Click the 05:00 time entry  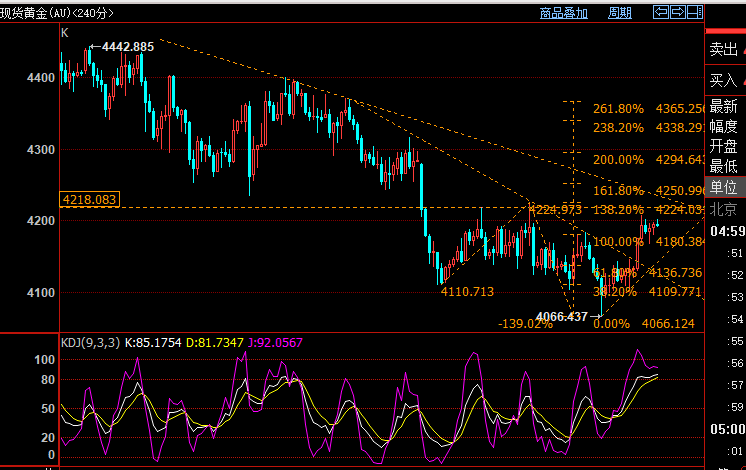[x=728, y=430]
